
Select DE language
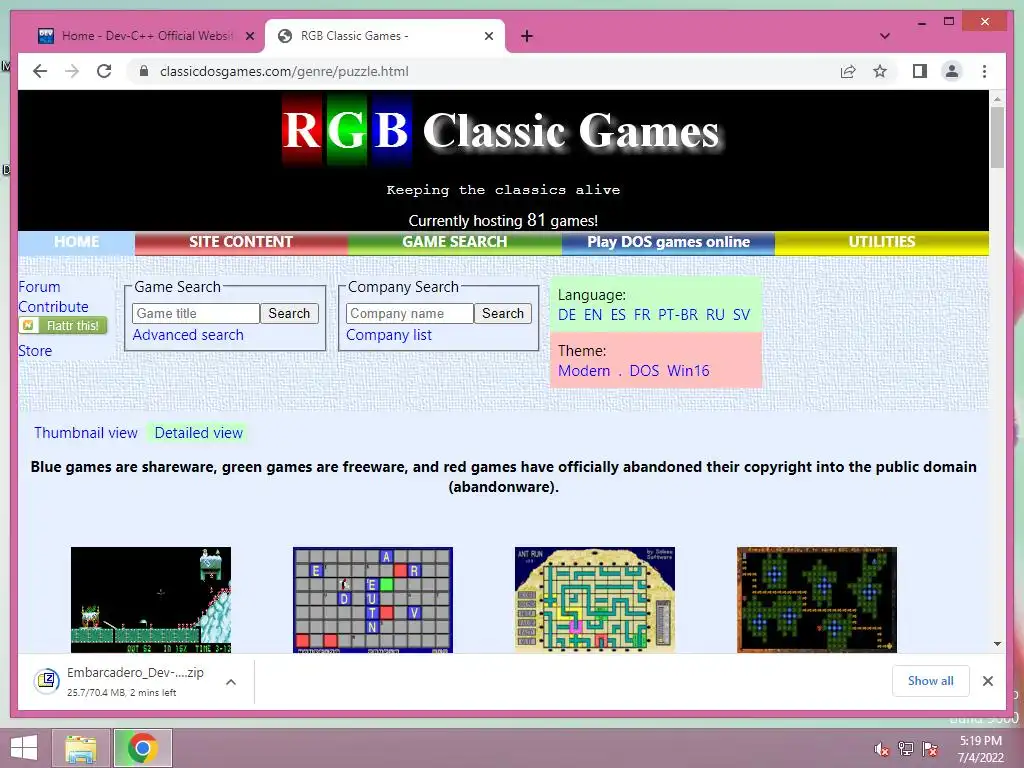coord(567,315)
